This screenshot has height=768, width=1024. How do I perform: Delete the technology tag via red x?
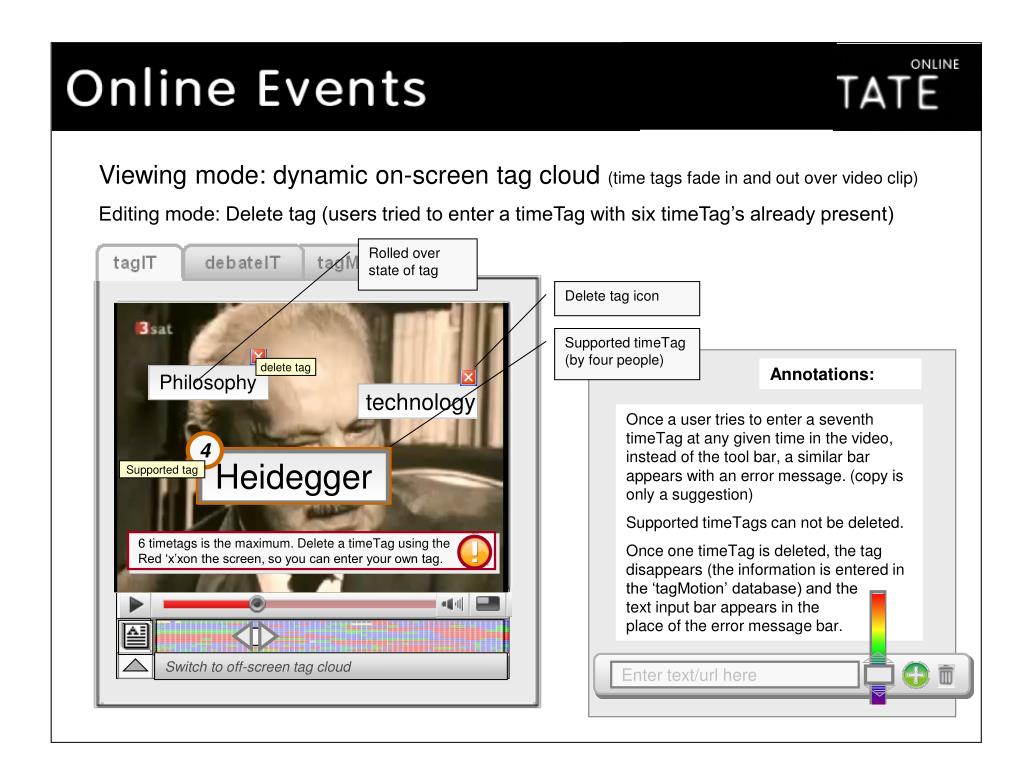[468, 377]
